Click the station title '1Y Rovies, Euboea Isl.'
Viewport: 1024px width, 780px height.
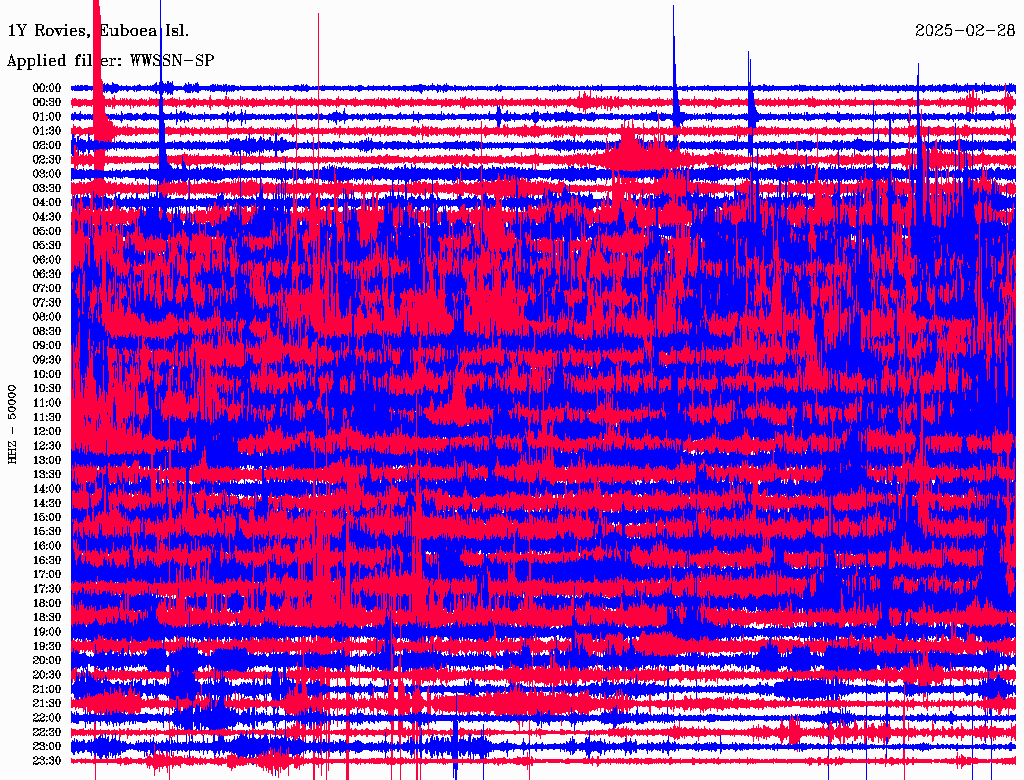click(x=98, y=31)
